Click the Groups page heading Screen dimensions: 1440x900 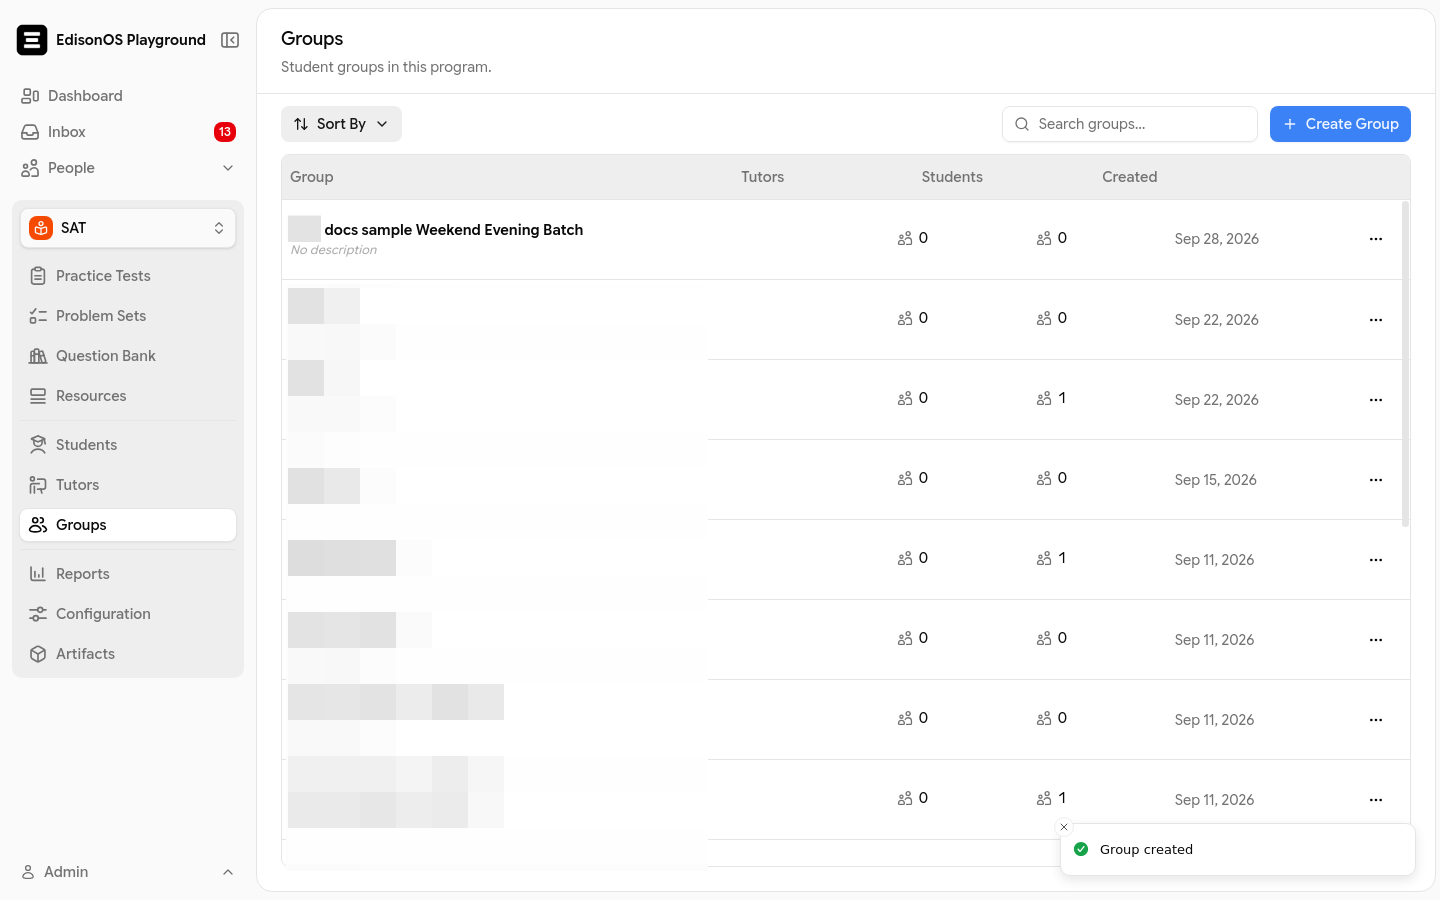(x=312, y=39)
